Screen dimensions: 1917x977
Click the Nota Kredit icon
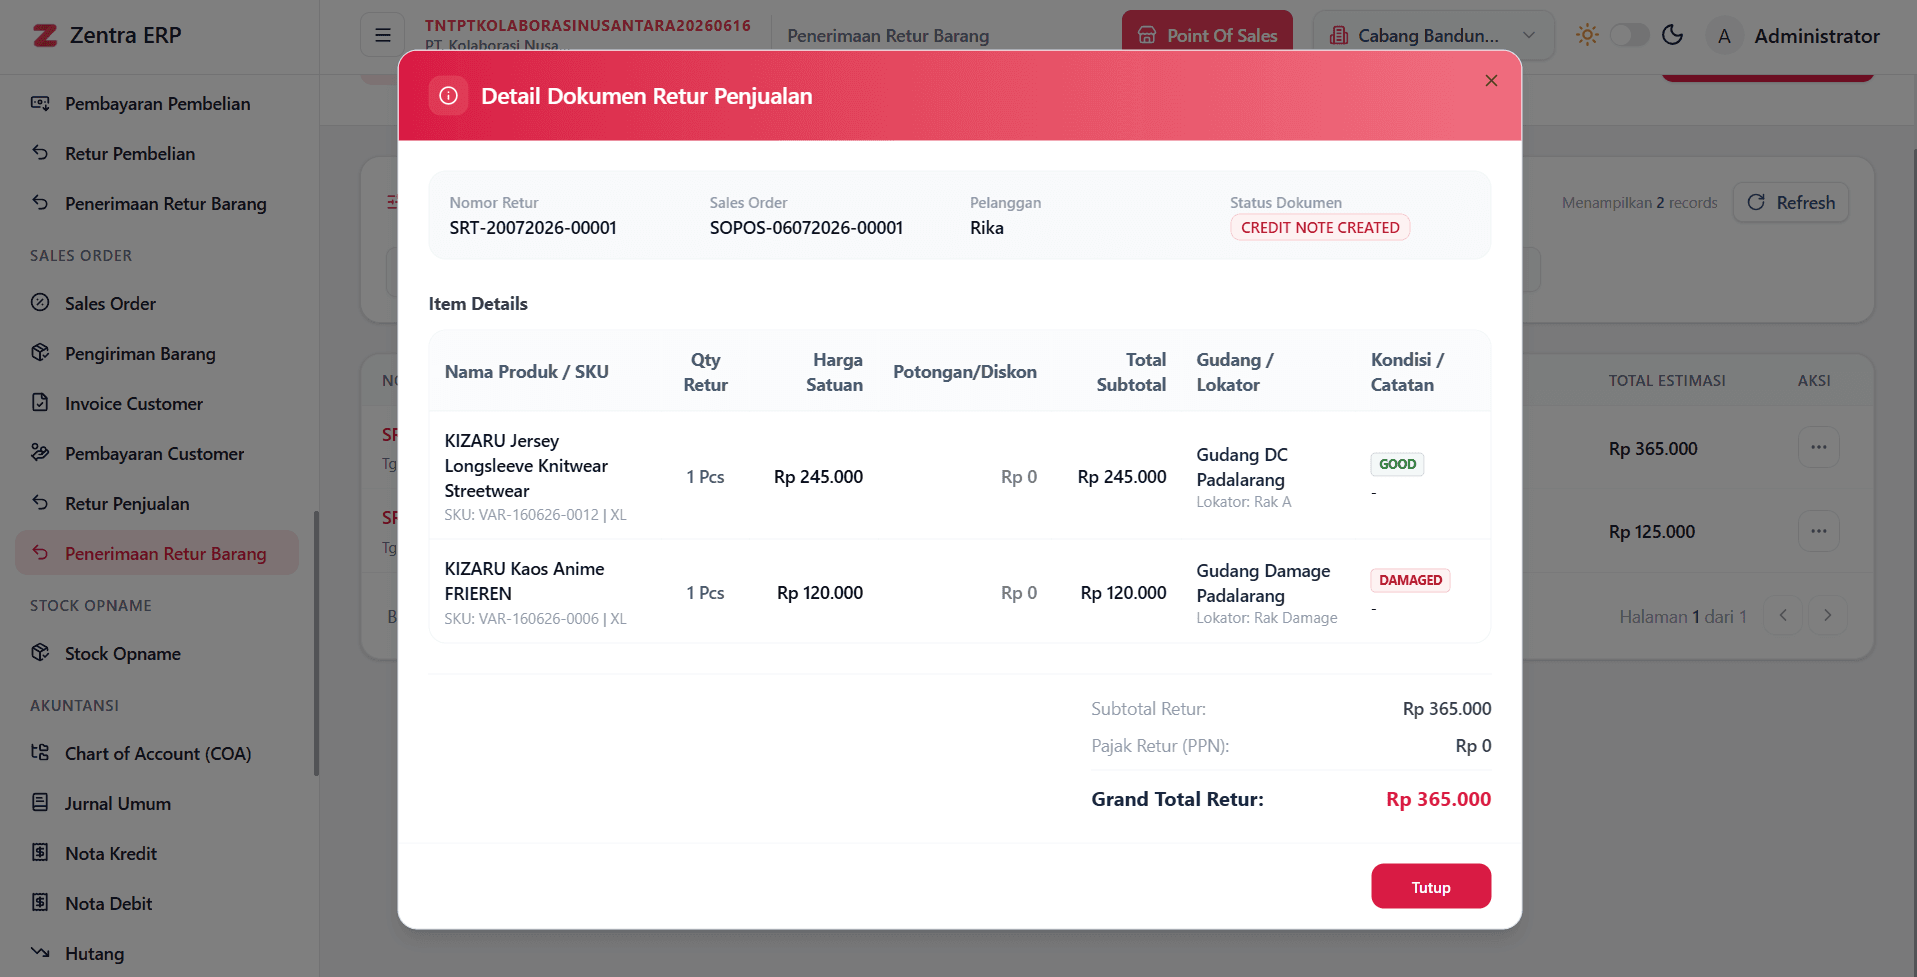tap(40, 853)
